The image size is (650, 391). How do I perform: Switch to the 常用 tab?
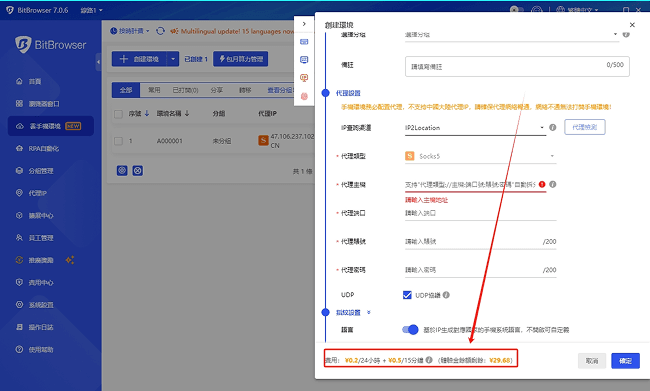coord(154,90)
